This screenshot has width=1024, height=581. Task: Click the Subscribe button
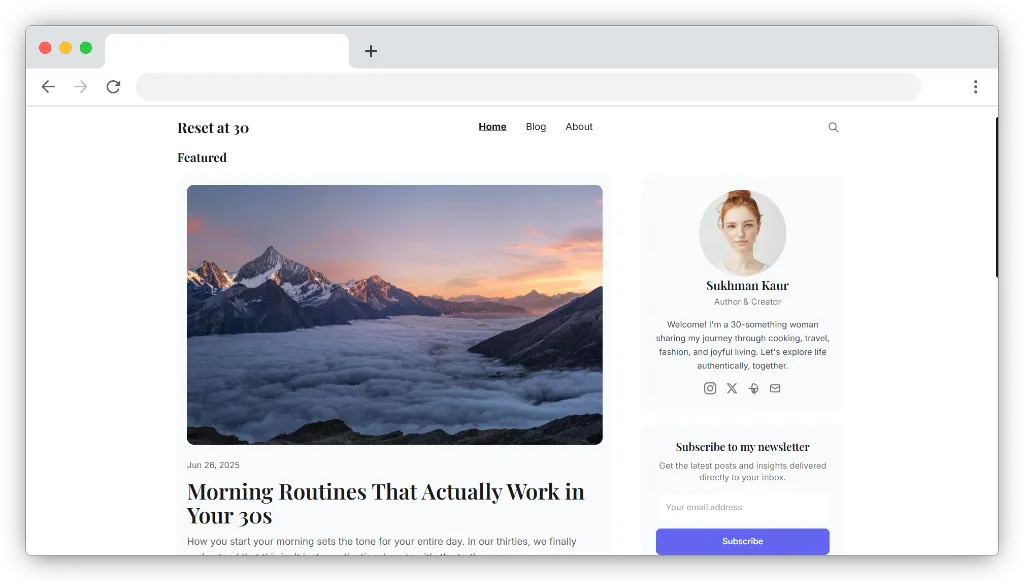coord(742,541)
